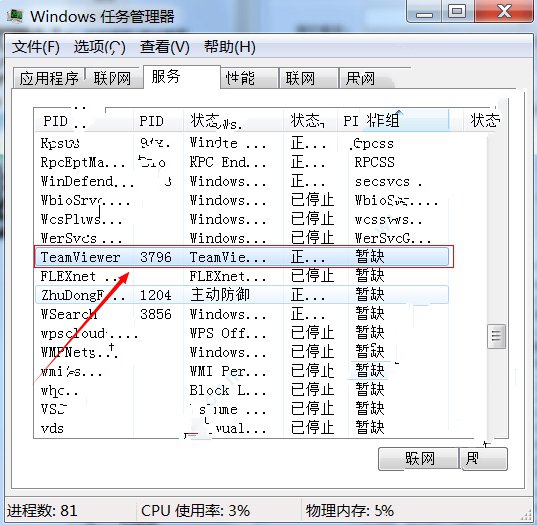Sort by the PI 排组 column header
This screenshot has height=525, width=537.
coord(393,121)
